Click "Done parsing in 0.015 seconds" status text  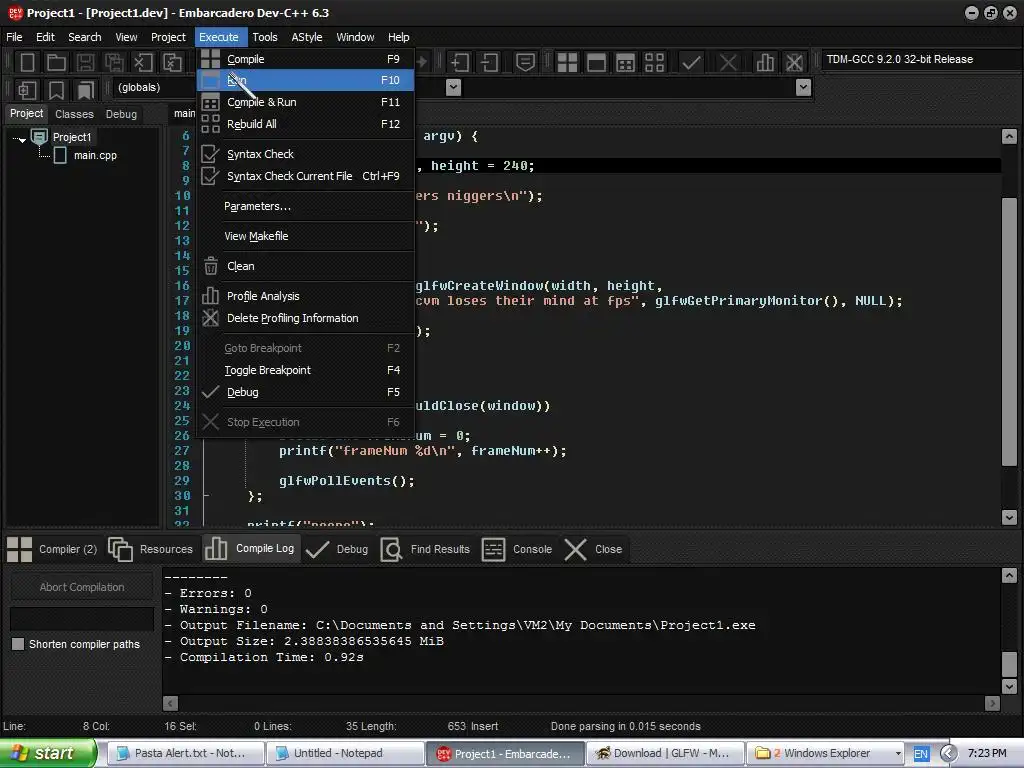[625, 726]
